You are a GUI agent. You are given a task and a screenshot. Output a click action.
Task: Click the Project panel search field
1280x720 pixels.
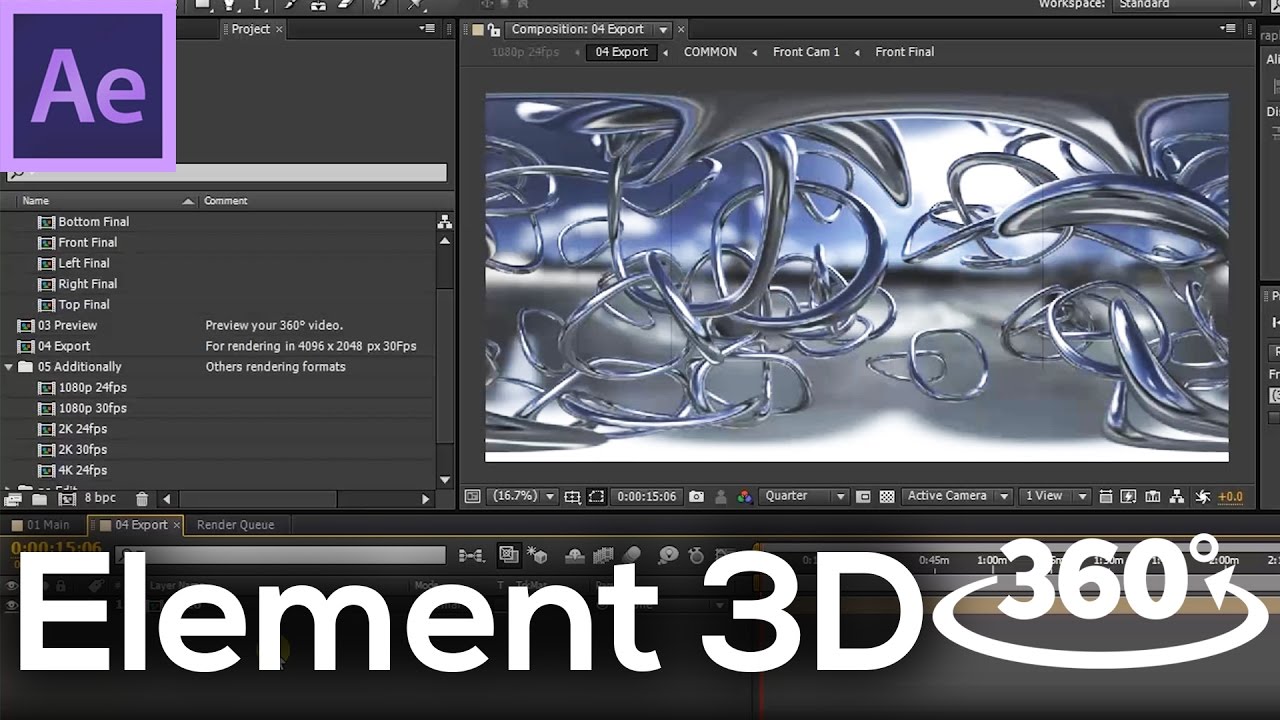coord(226,173)
